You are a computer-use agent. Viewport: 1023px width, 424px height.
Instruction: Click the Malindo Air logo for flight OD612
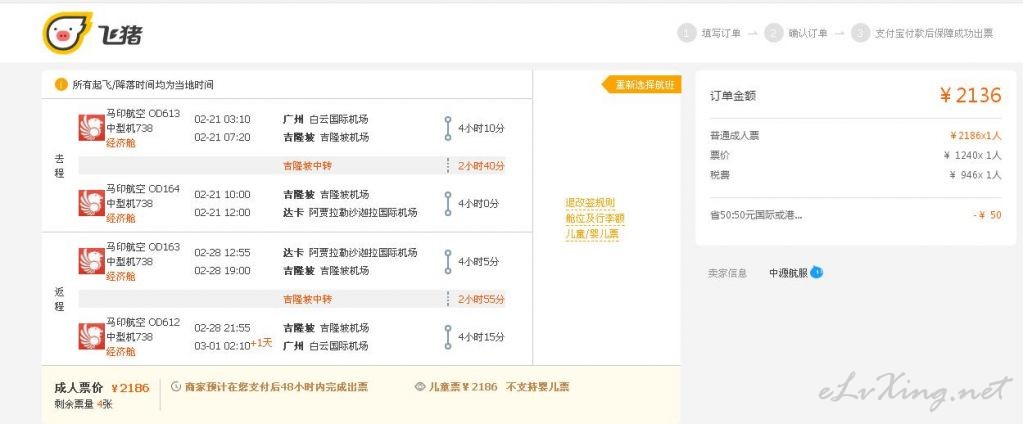(91, 336)
